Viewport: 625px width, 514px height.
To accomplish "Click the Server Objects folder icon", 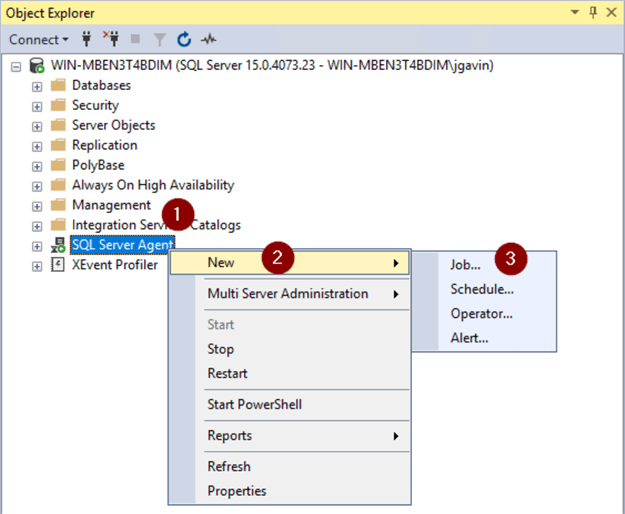I will point(58,125).
